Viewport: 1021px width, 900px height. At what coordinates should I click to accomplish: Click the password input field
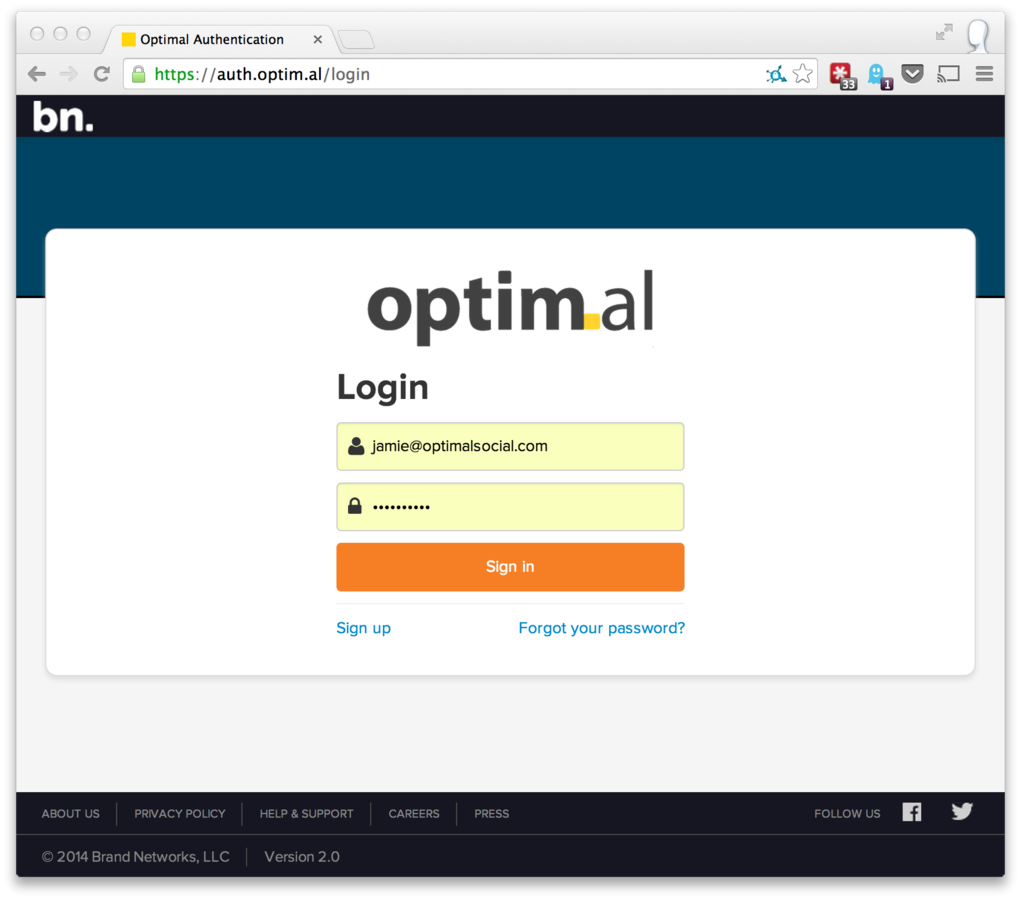click(510, 507)
